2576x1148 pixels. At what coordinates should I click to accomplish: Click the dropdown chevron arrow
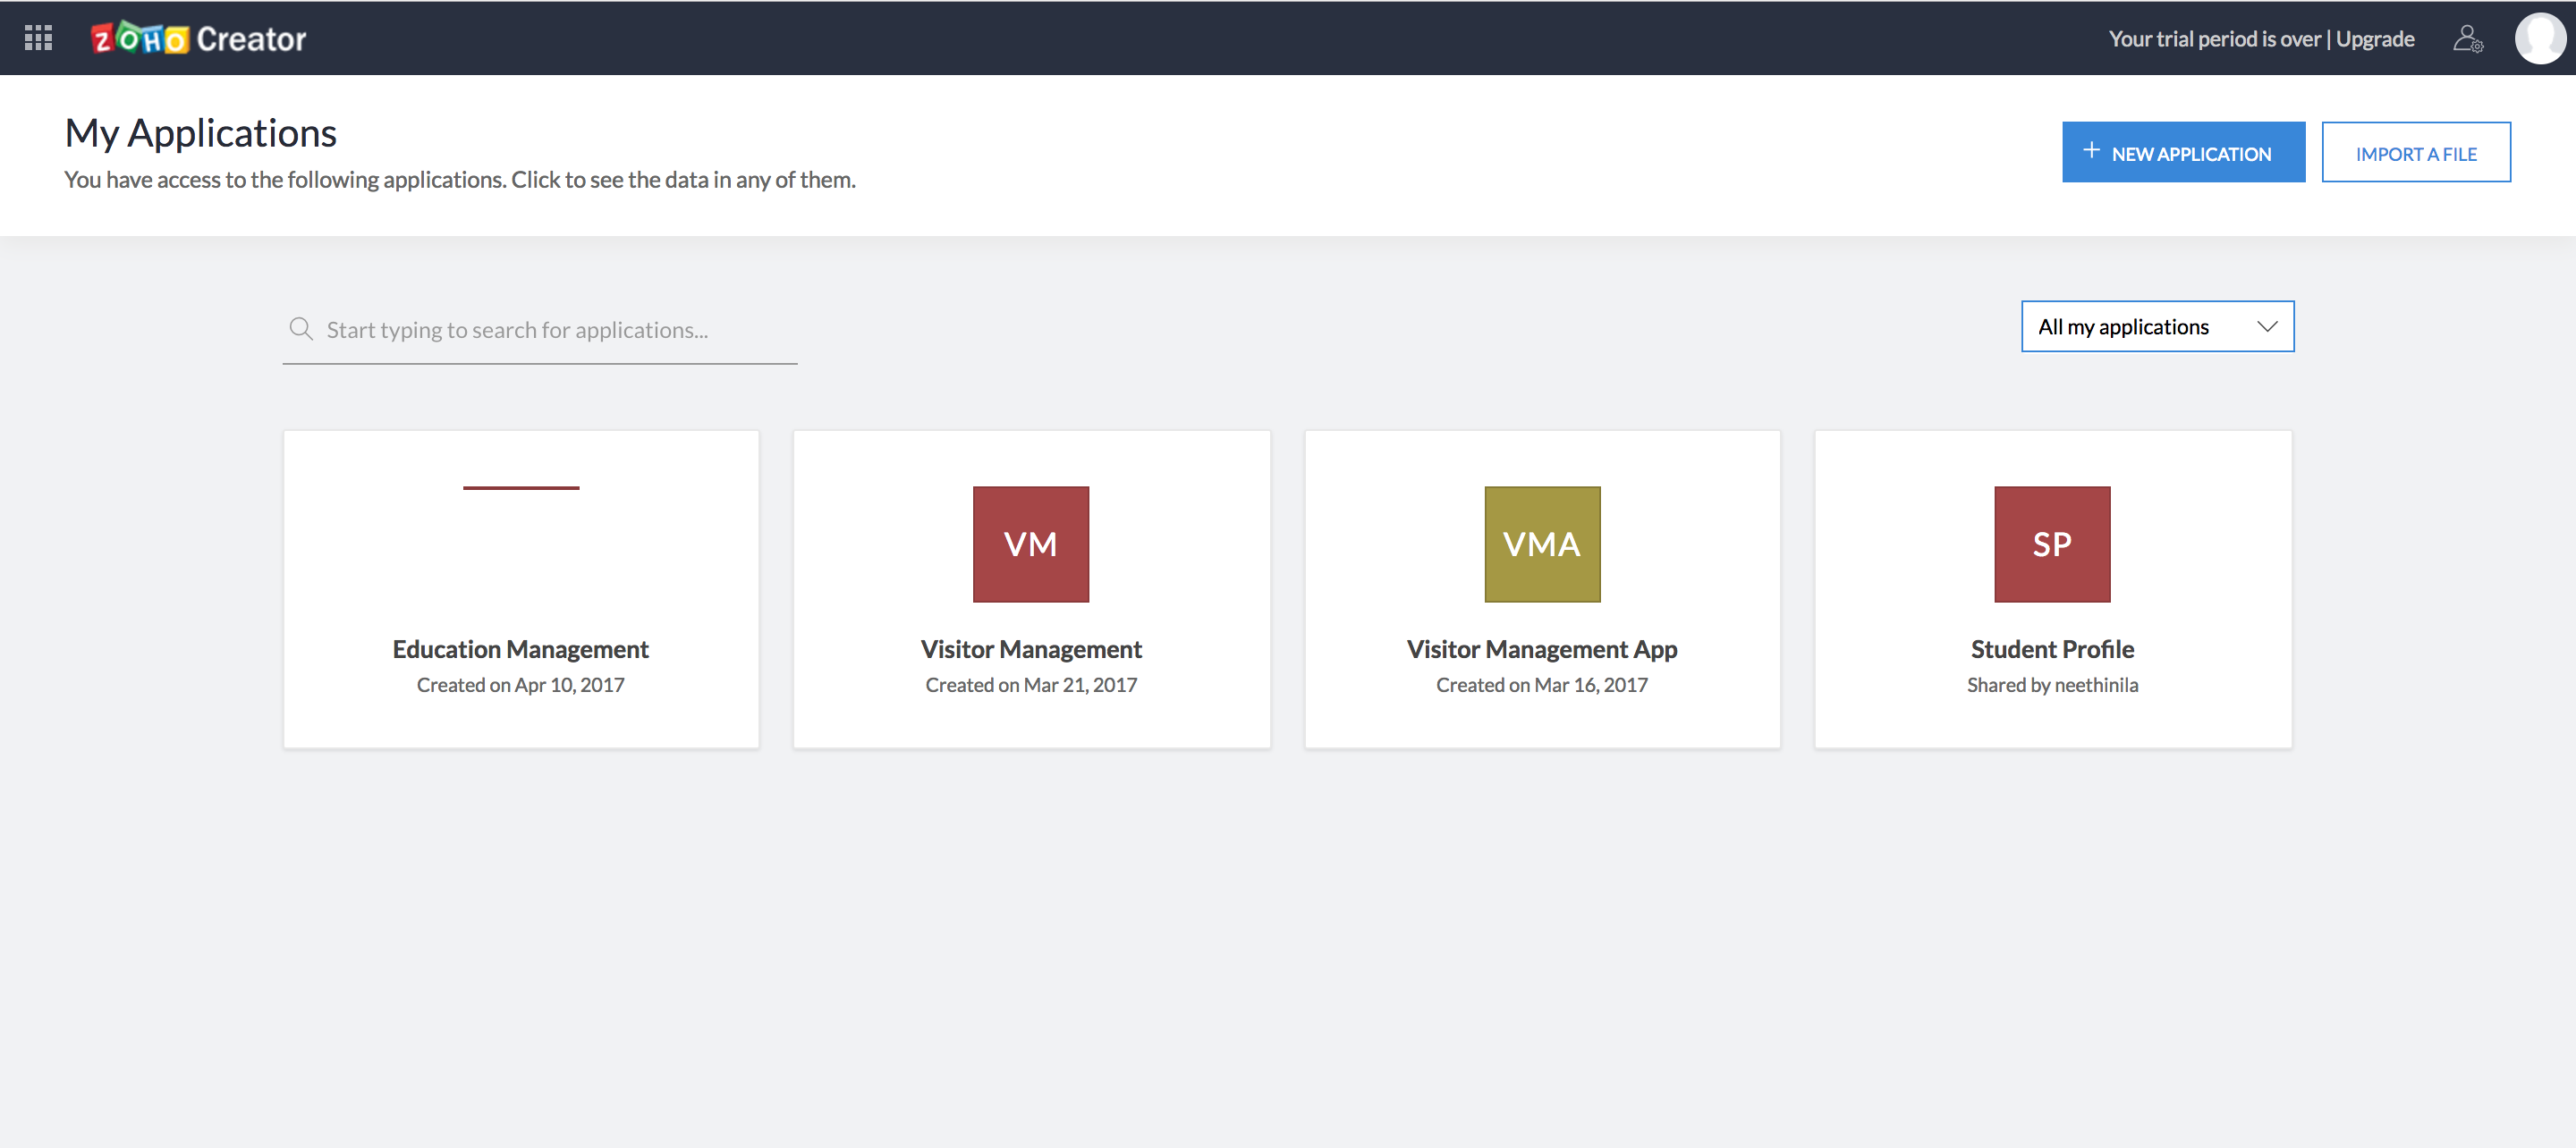[2267, 327]
